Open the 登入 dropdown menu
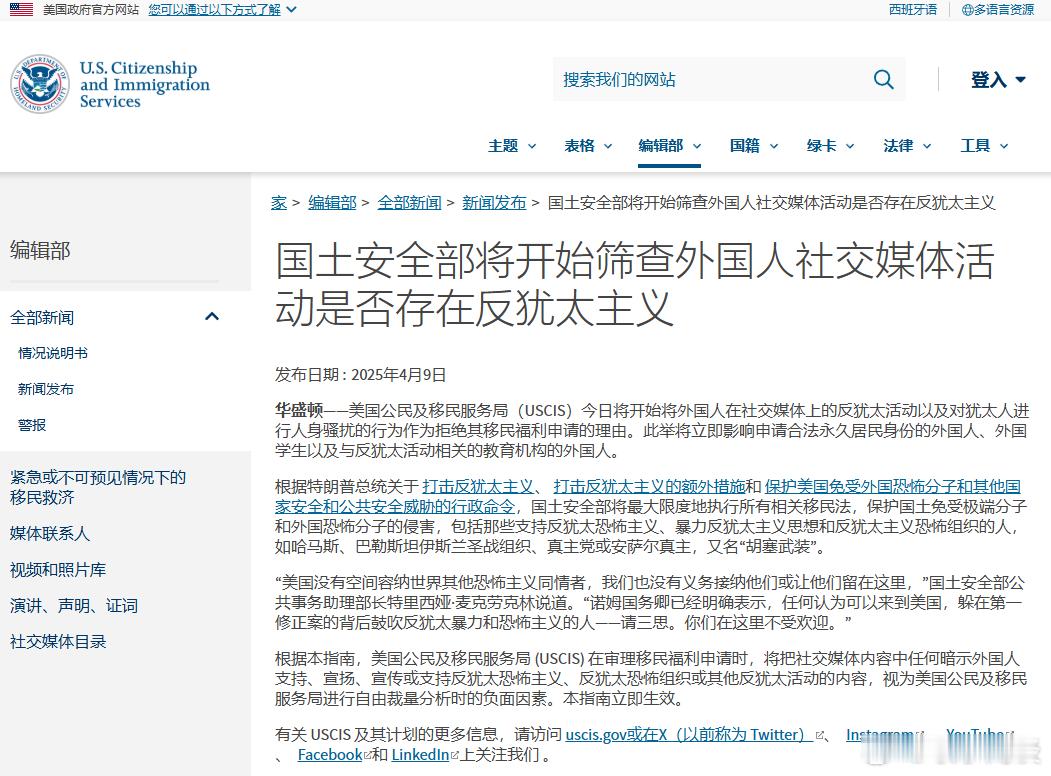The width and height of the screenshot is (1051, 776). click(x=998, y=80)
